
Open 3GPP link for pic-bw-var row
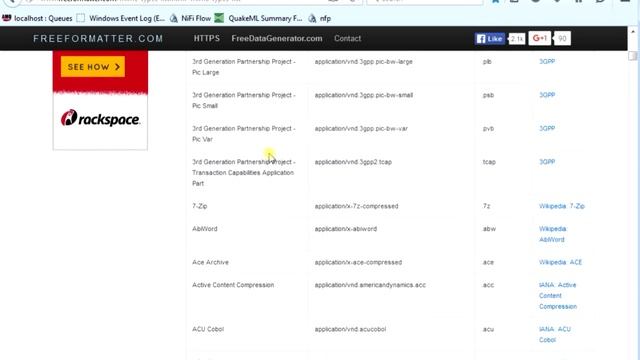coord(547,129)
